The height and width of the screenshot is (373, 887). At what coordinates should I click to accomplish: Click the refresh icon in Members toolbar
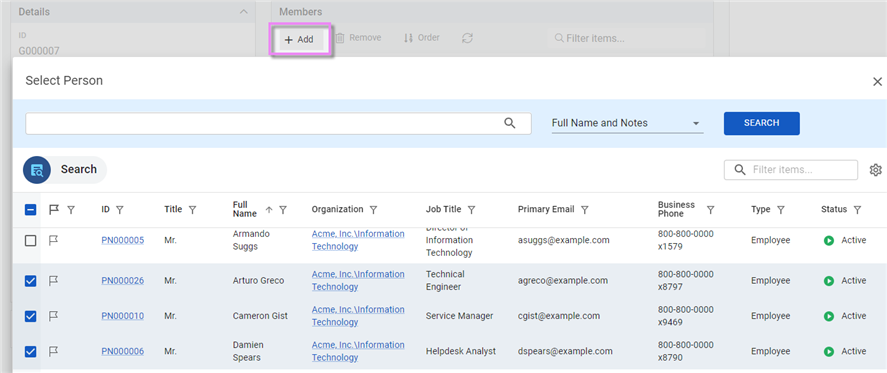[x=467, y=38]
